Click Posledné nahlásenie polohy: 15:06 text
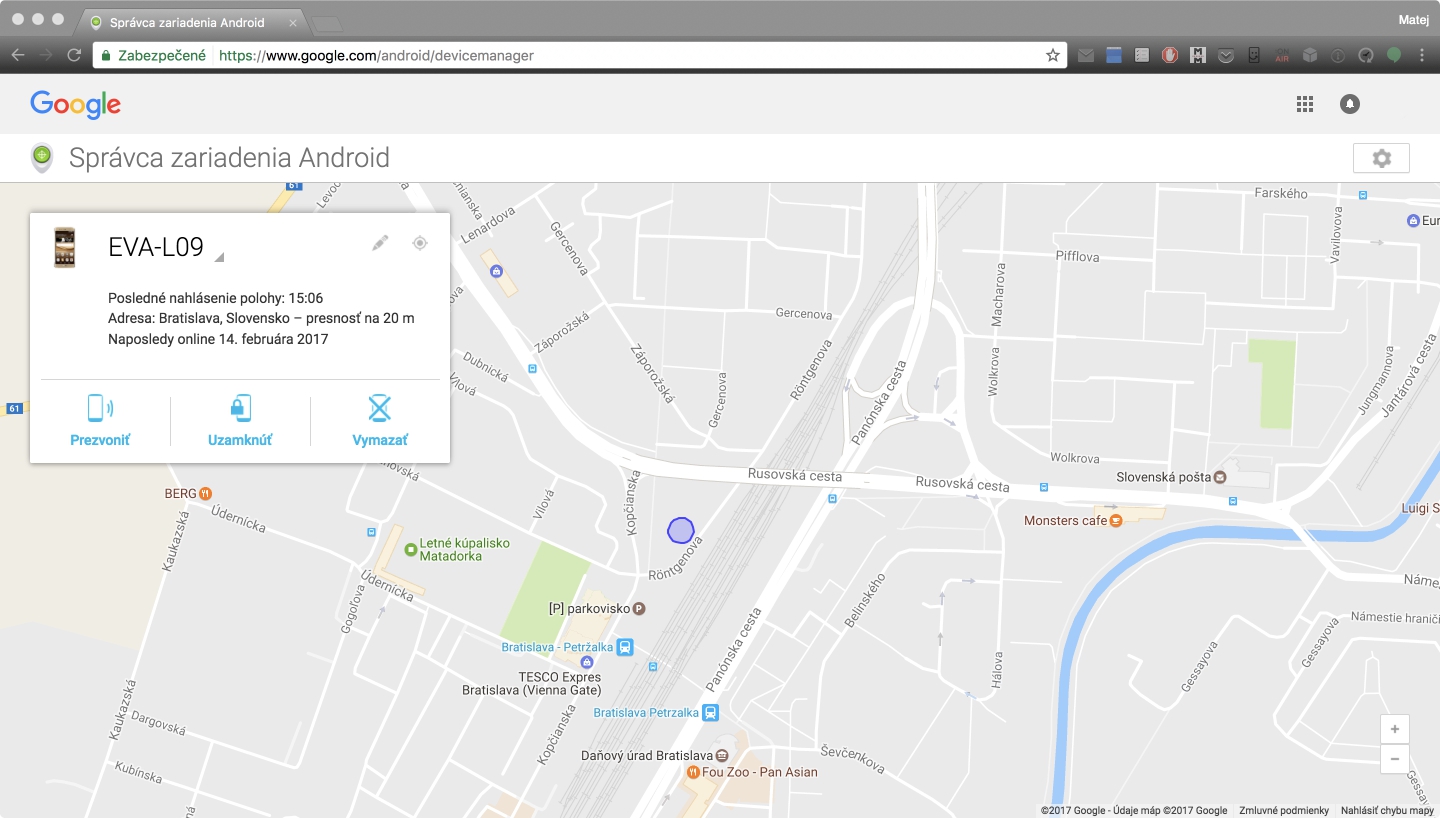 215,298
